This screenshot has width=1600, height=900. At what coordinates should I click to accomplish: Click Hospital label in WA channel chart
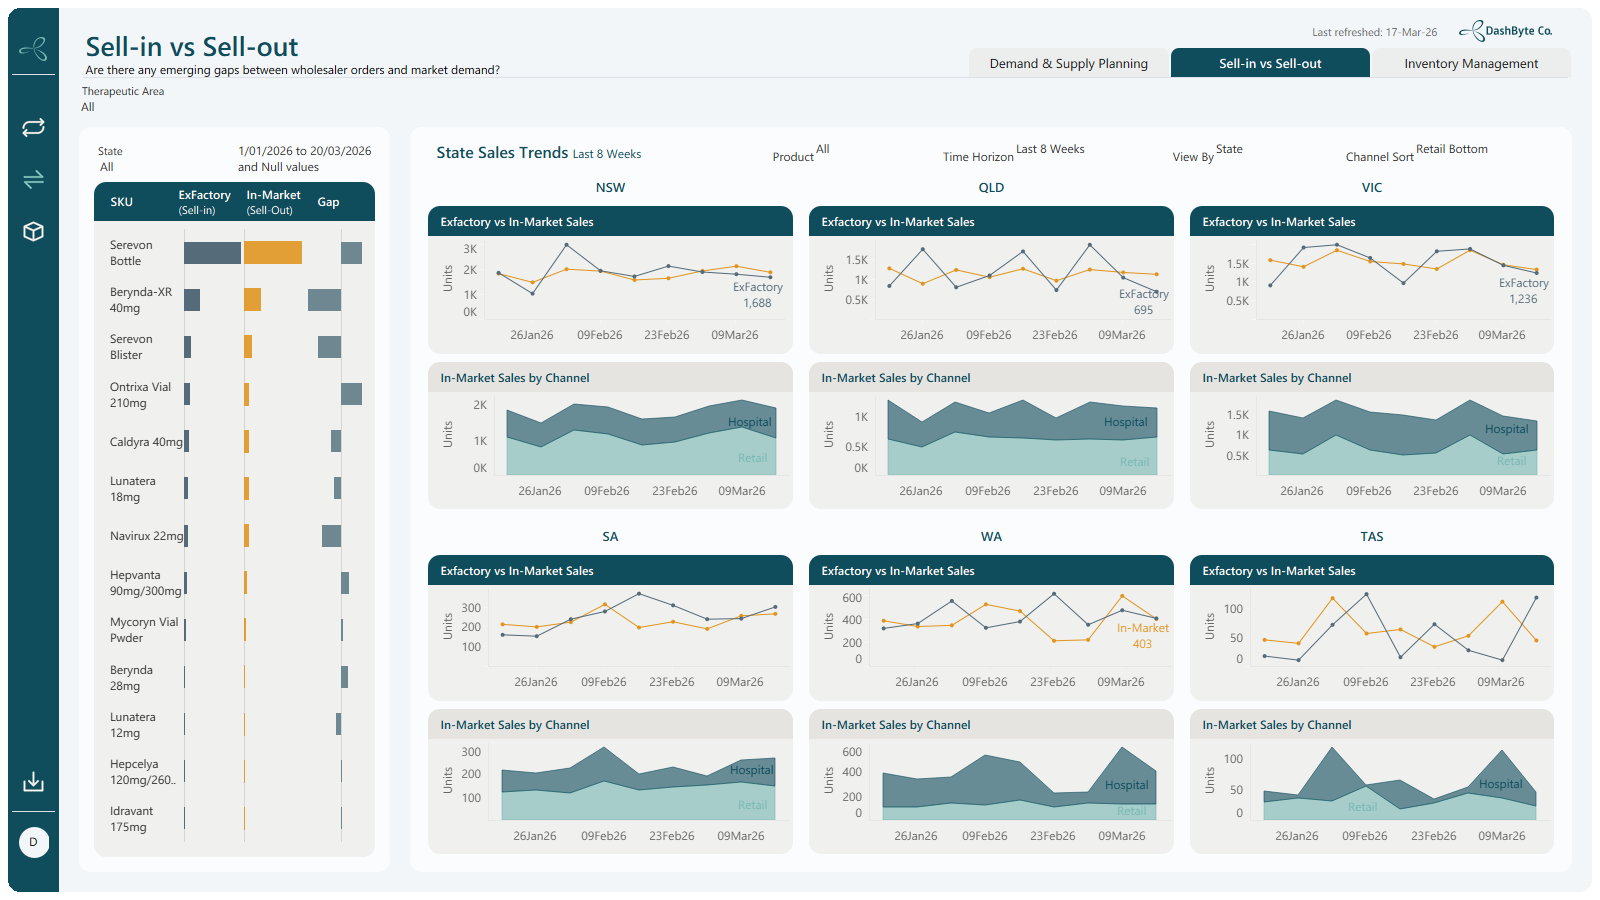tap(1126, 785)
